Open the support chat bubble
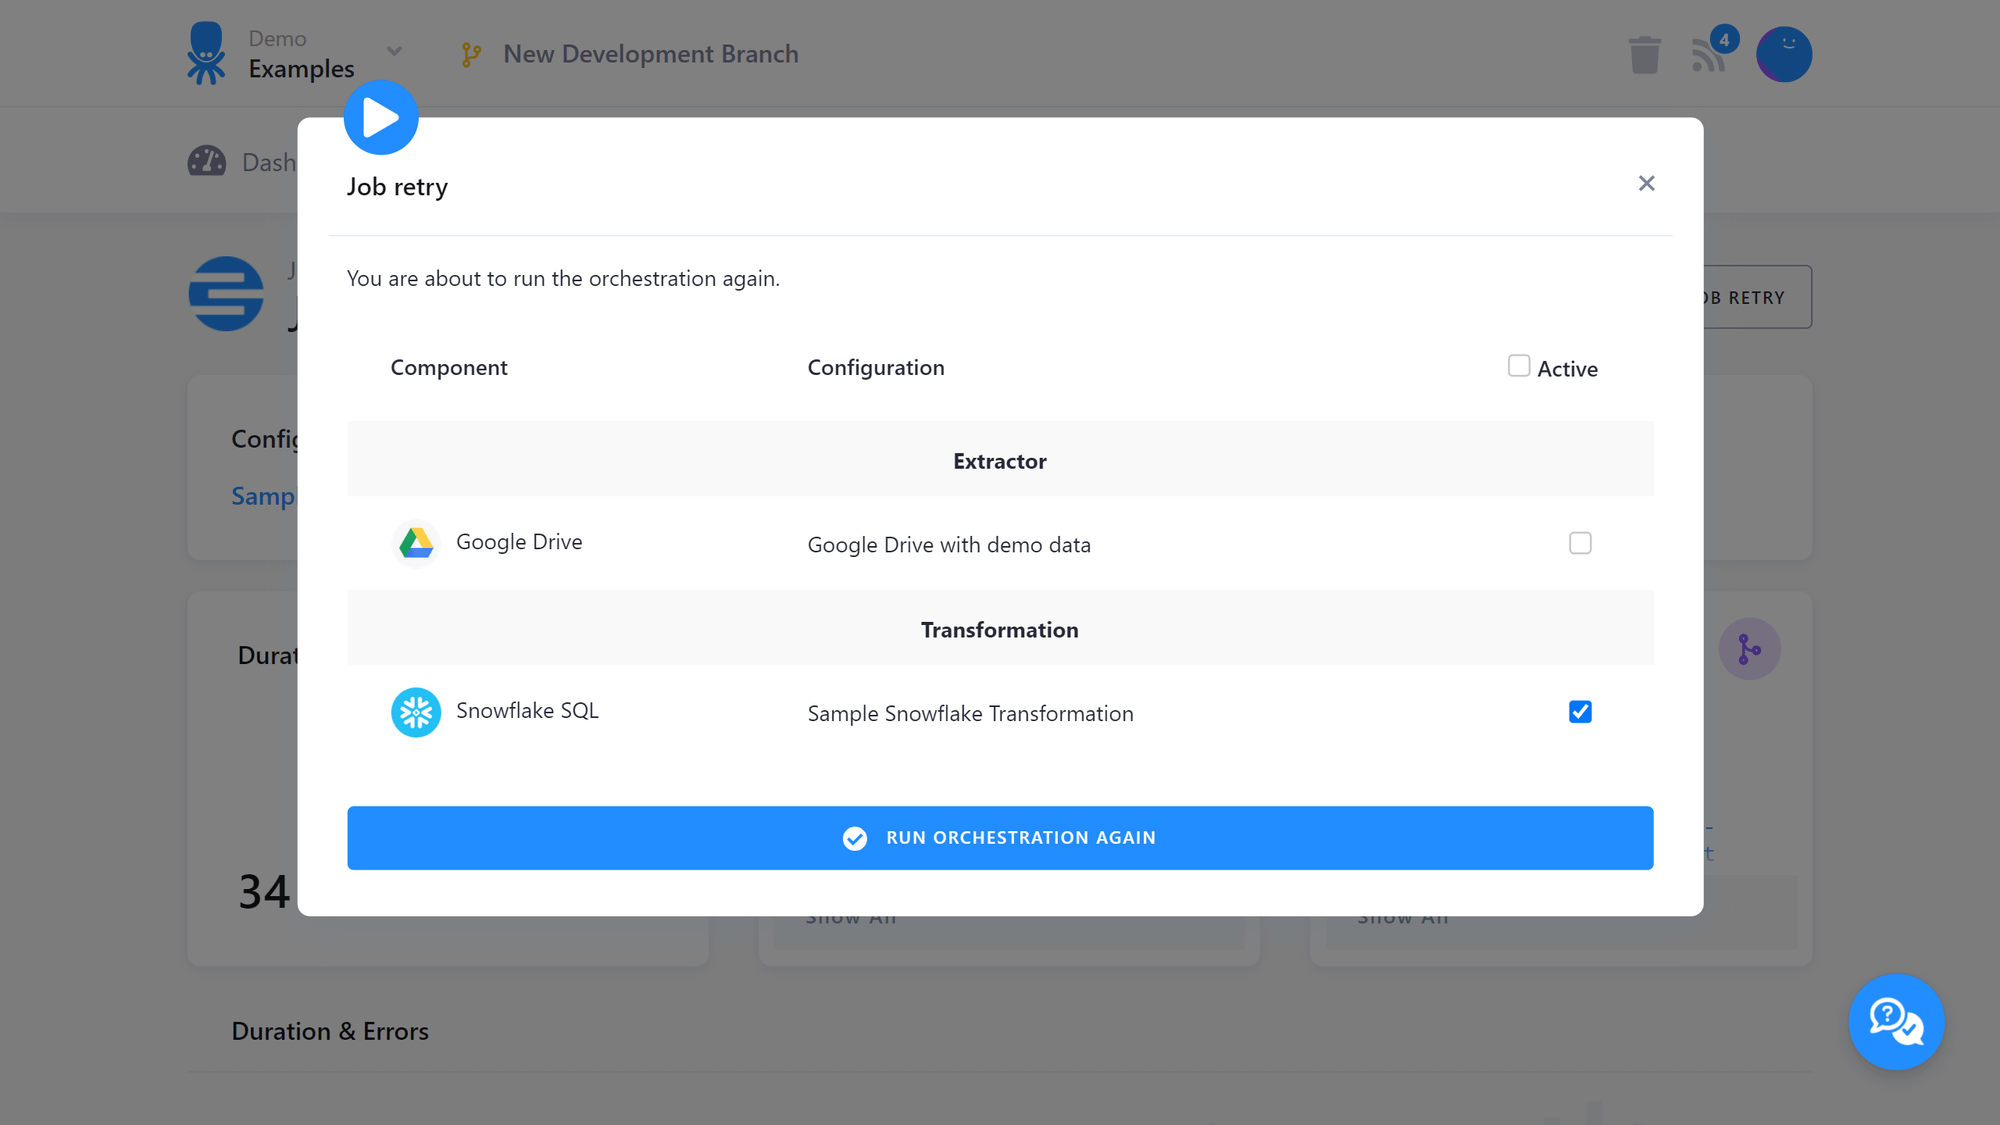 [1896, 1022]
